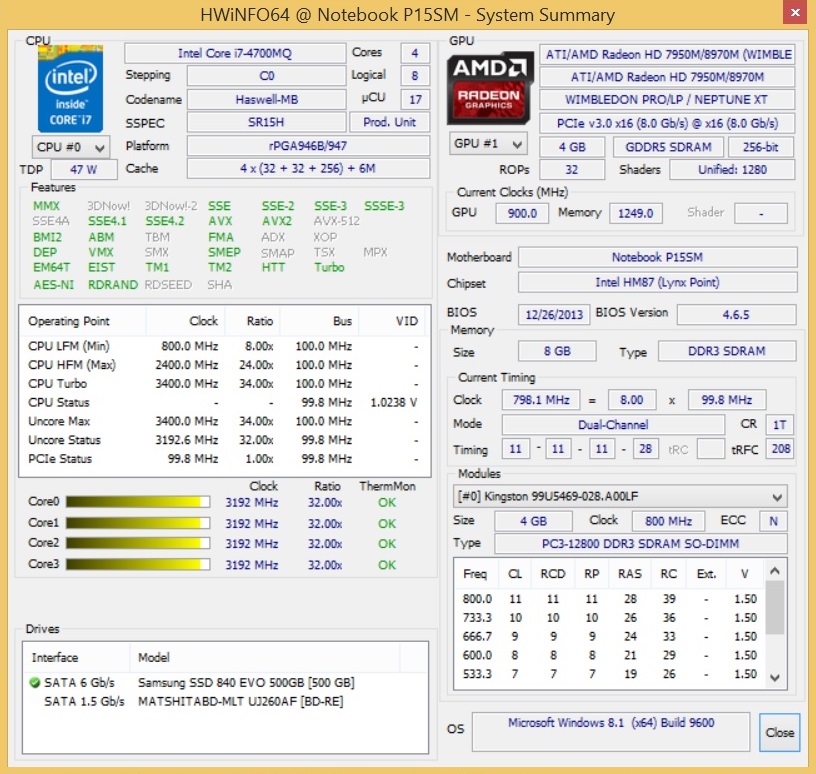Click the Core1 usage bar
816x774 pixels.
pyautogui.click(x=138, y=523)
